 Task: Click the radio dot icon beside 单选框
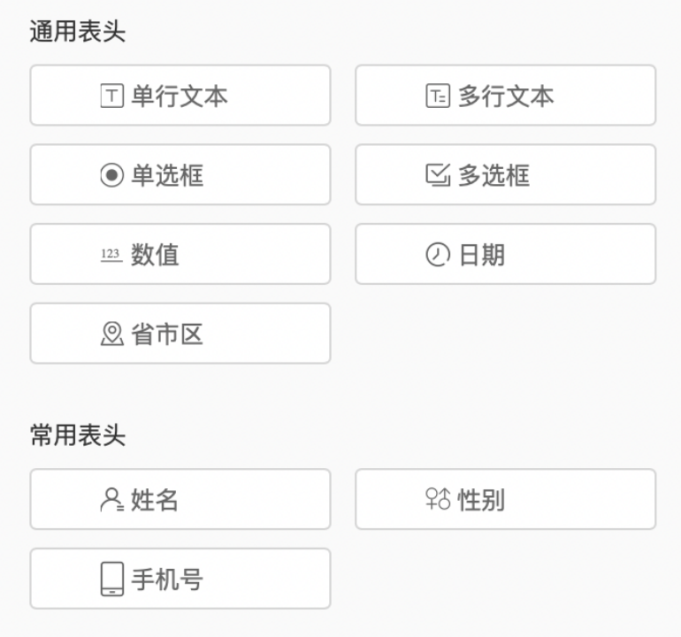tap(112, 176)
